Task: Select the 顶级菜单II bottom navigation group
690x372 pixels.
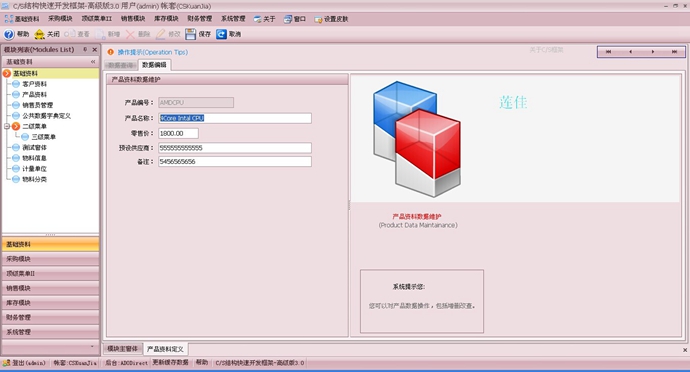Action: pyautogui.click(x=51, y=273)
